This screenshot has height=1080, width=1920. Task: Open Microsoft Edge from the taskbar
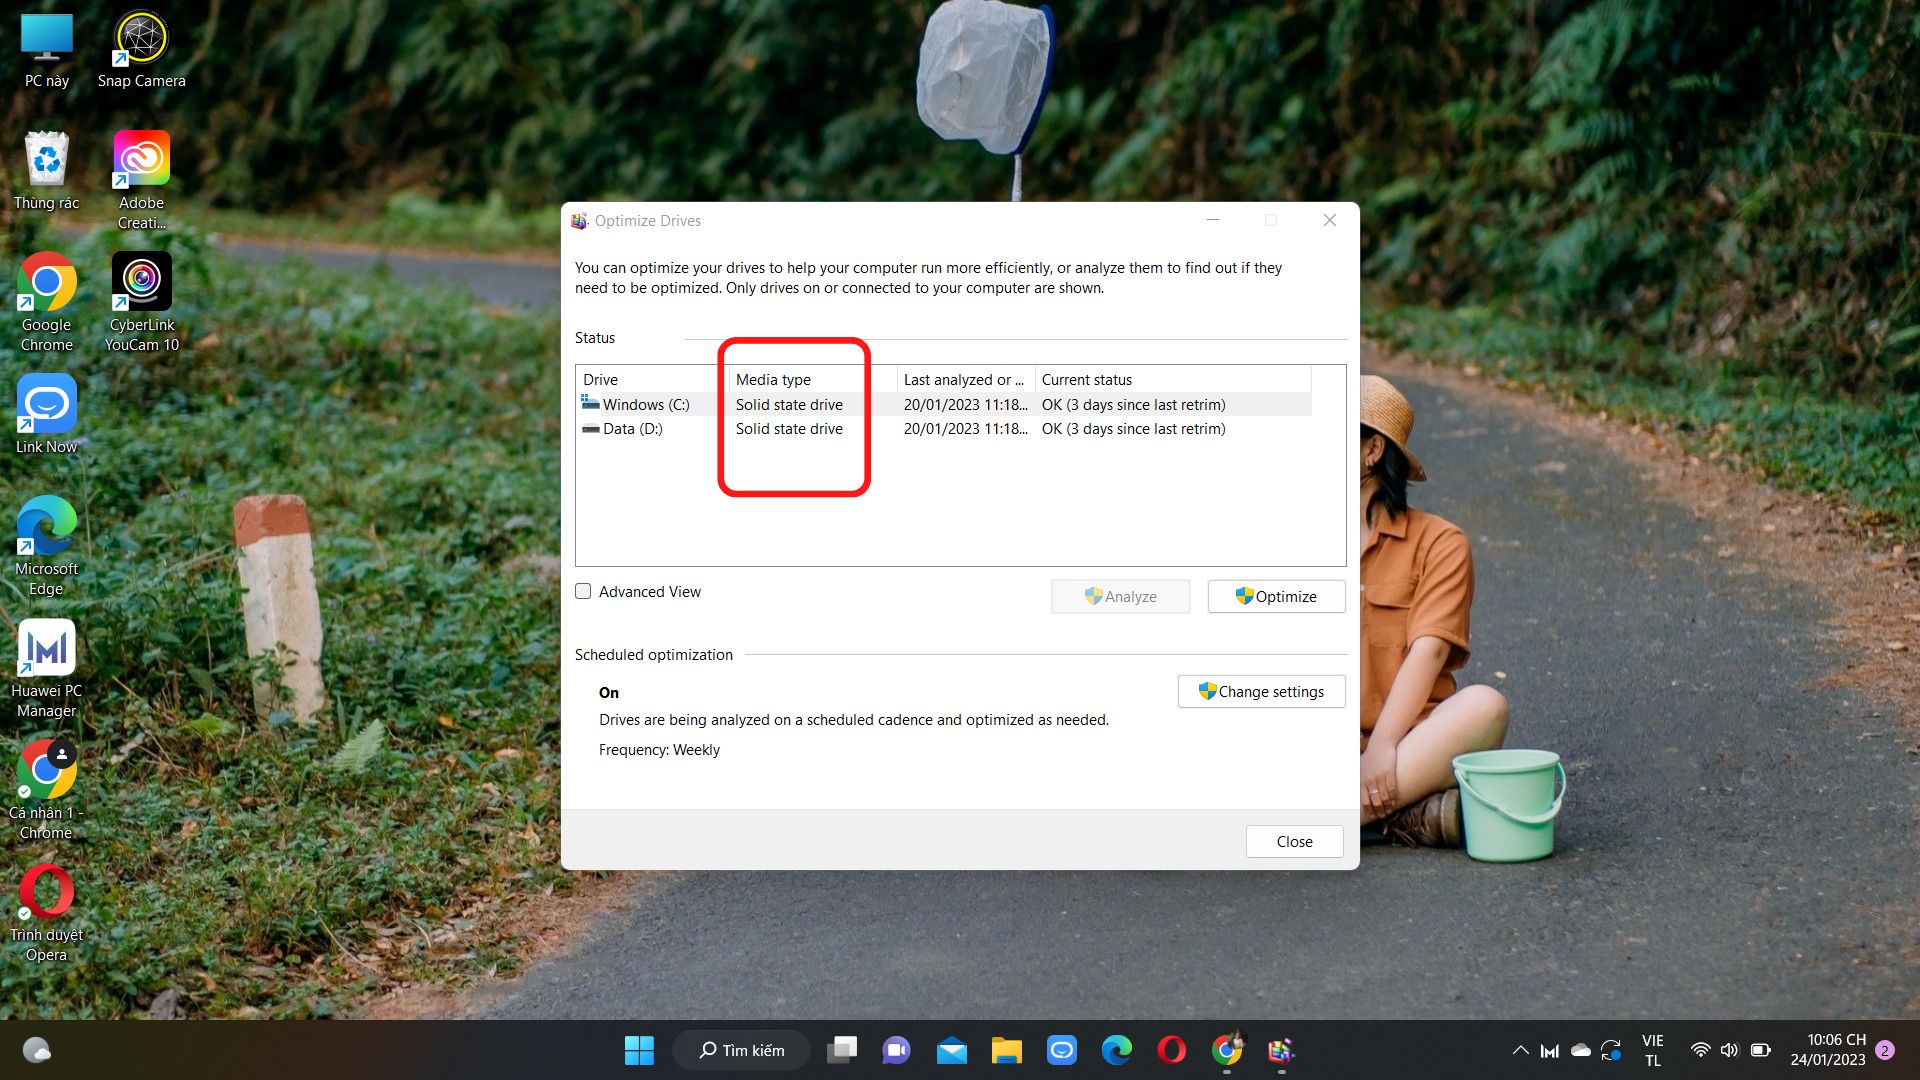click(x=1116, y=1050)
